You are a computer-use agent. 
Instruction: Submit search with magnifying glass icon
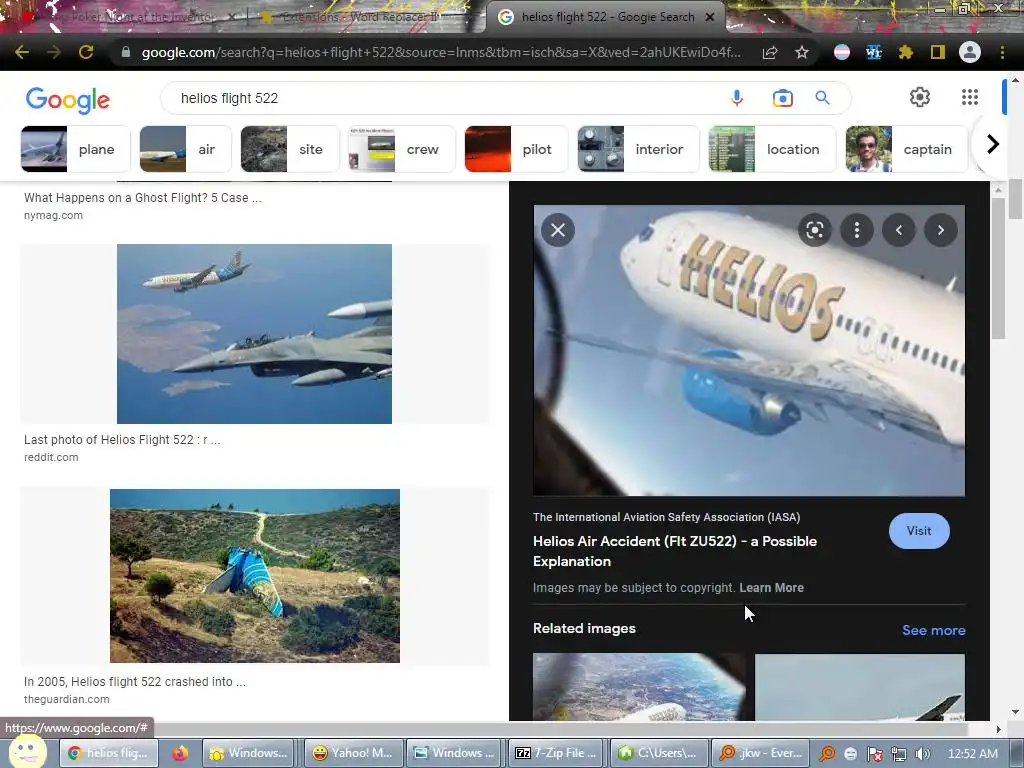[823, 98]
